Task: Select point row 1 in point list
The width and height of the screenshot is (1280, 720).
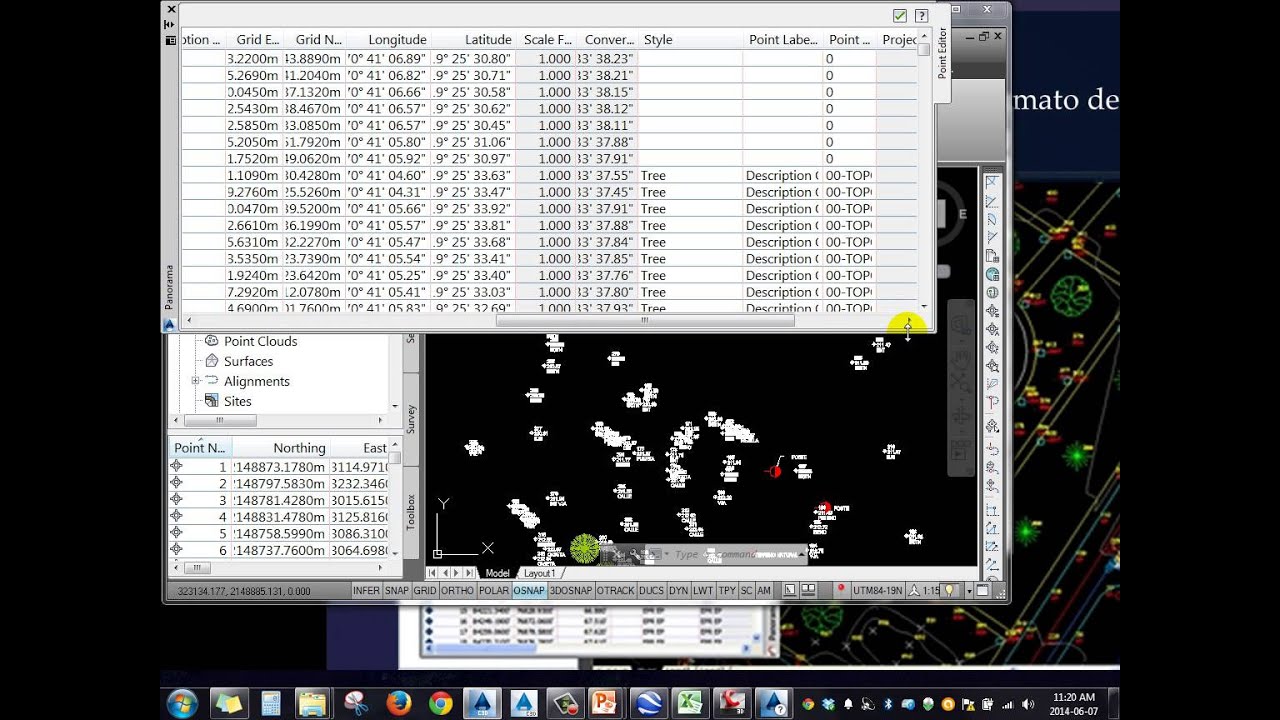Action: coord(279,467)
